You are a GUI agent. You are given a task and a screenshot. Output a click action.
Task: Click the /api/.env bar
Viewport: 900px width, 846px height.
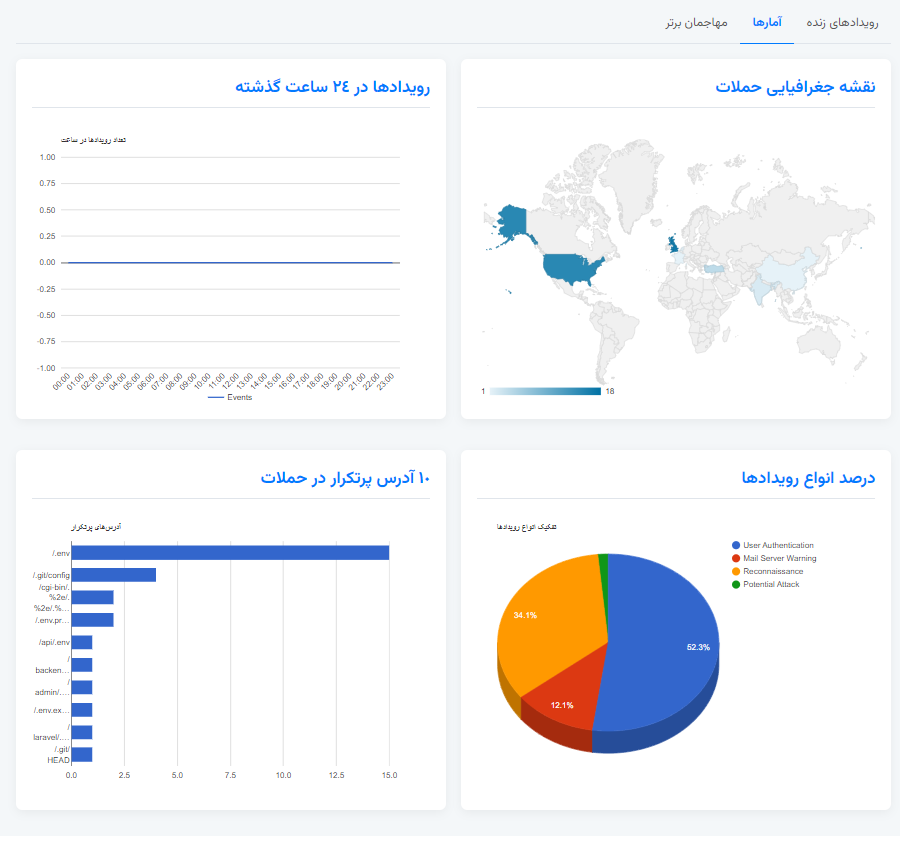(82, 643)
